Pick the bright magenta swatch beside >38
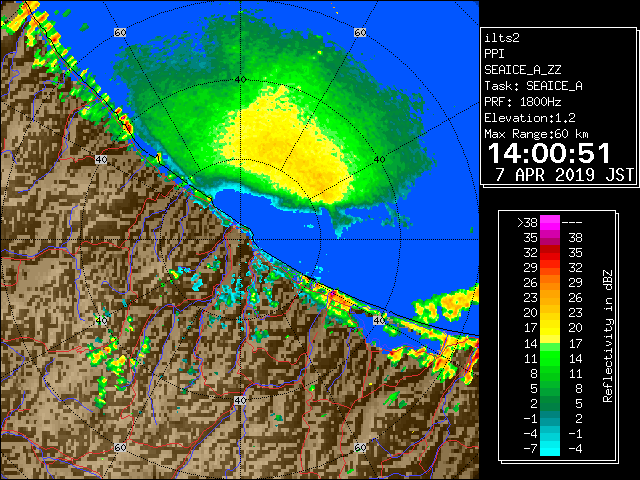Screen dimensions: 640x480 550,223
